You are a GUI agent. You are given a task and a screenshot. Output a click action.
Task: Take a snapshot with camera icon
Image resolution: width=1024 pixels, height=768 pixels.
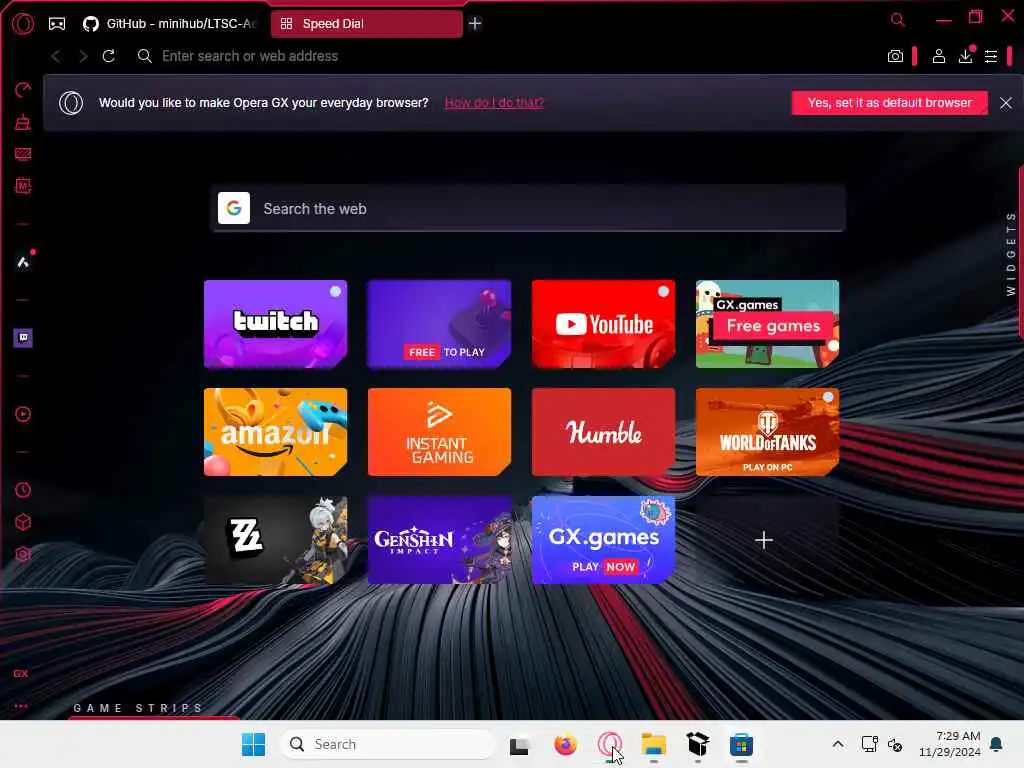point(895,56)
